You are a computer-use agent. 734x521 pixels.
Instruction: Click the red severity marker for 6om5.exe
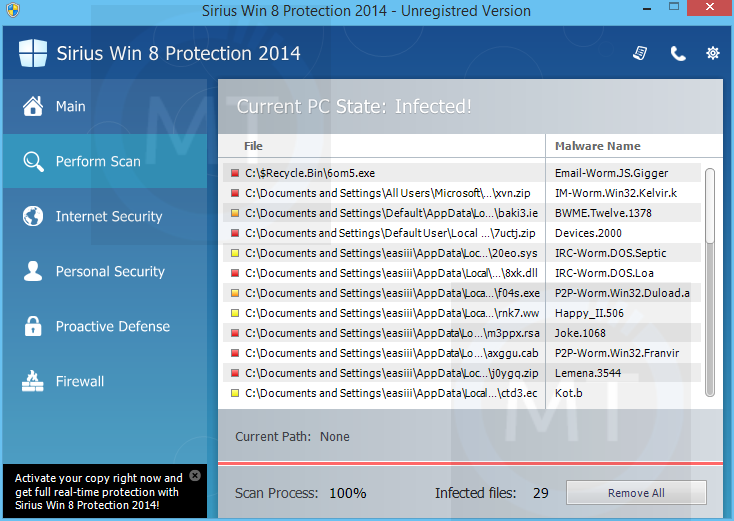pos(235,173)
